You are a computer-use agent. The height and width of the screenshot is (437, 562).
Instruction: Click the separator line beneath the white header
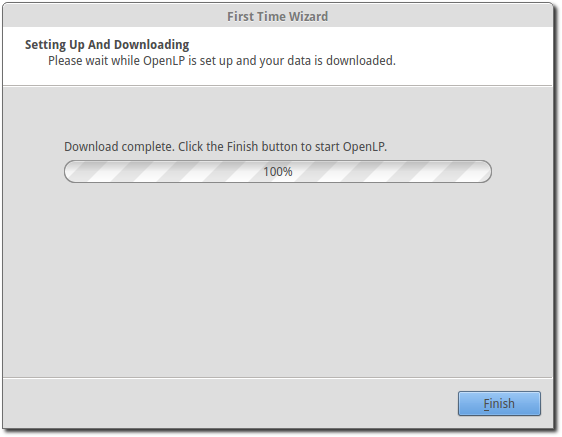277,86
